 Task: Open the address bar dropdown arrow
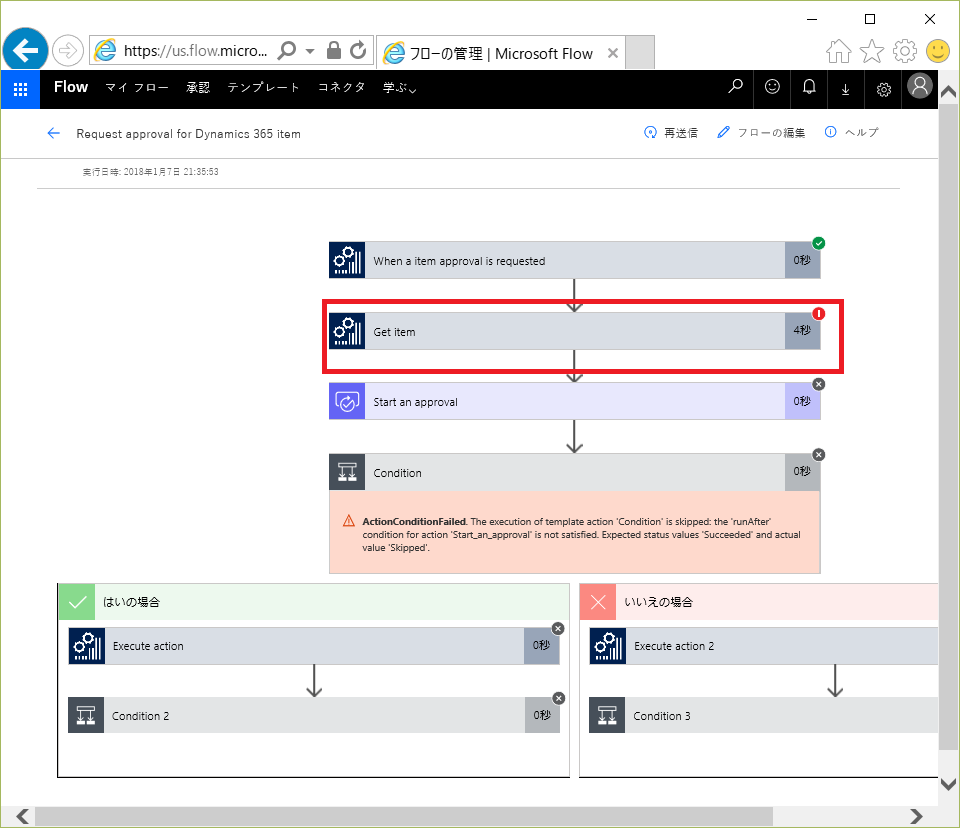click(310, 51)
